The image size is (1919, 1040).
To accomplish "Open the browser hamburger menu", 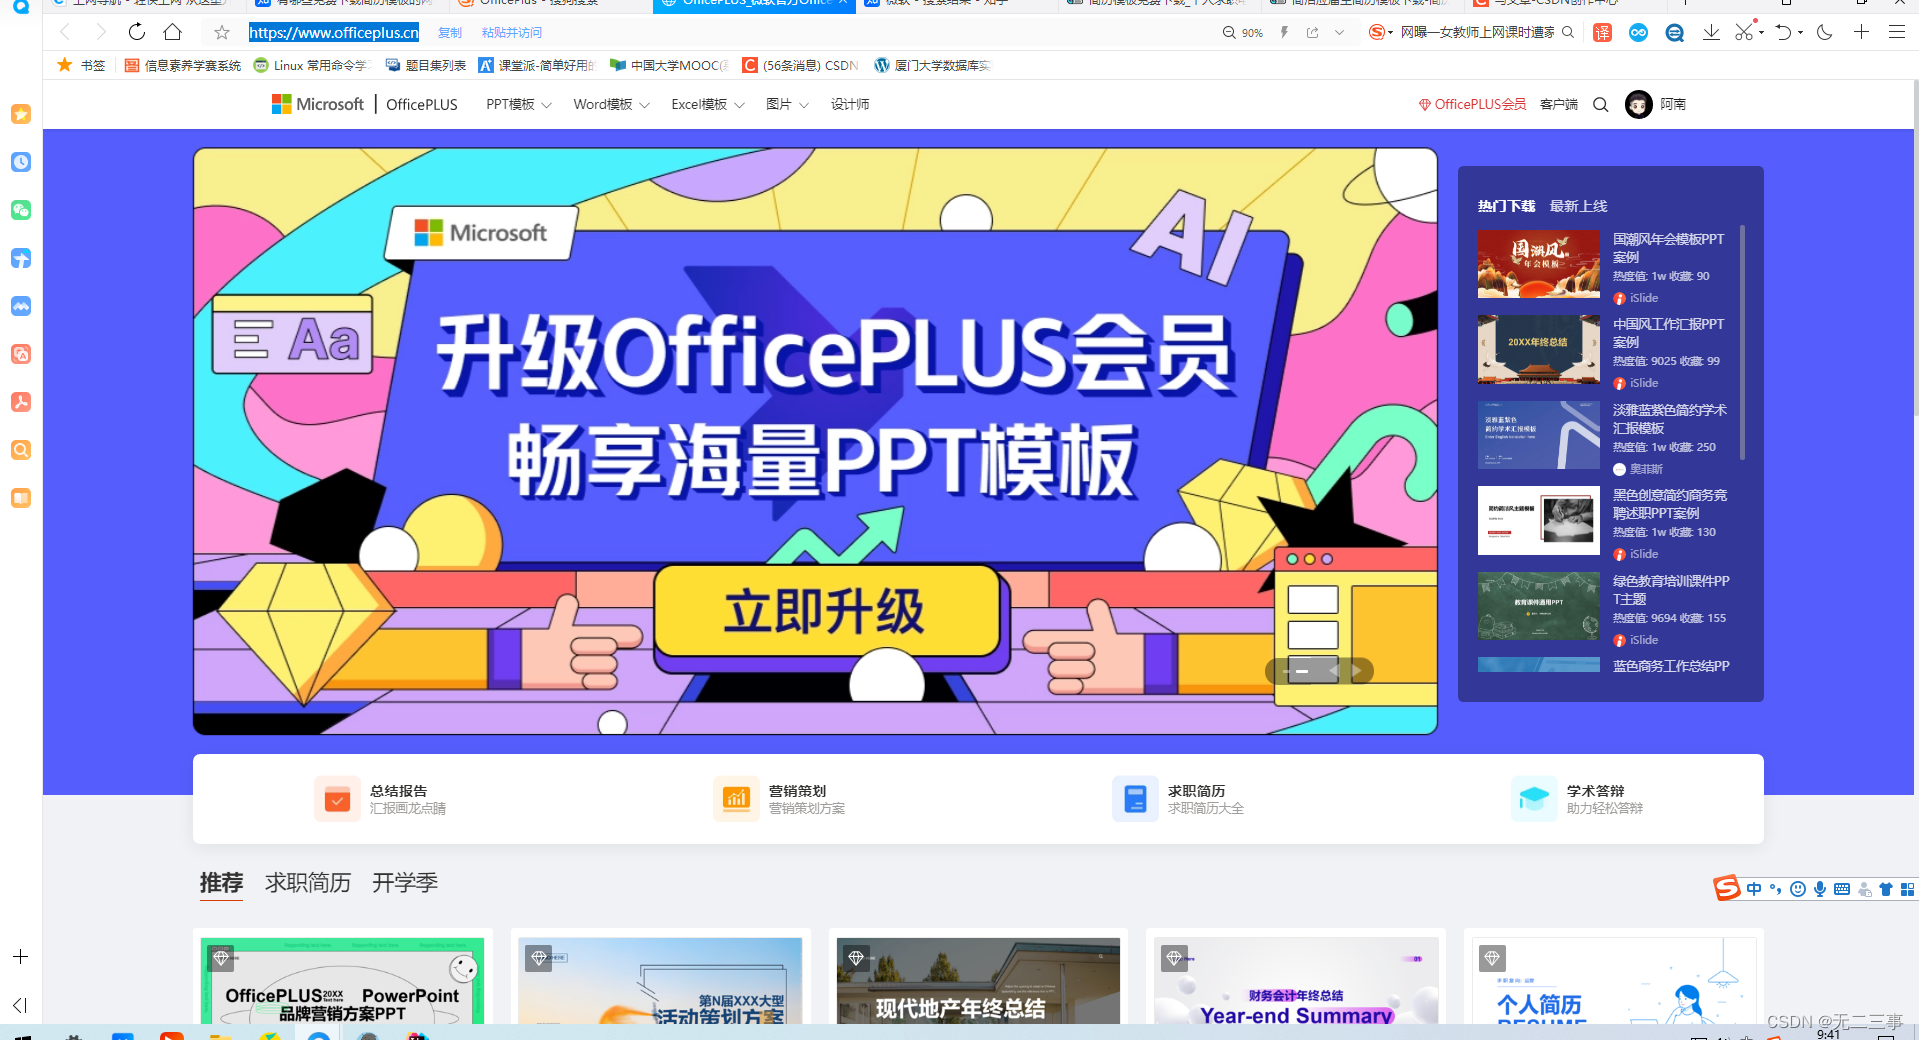I will 1896,32.
